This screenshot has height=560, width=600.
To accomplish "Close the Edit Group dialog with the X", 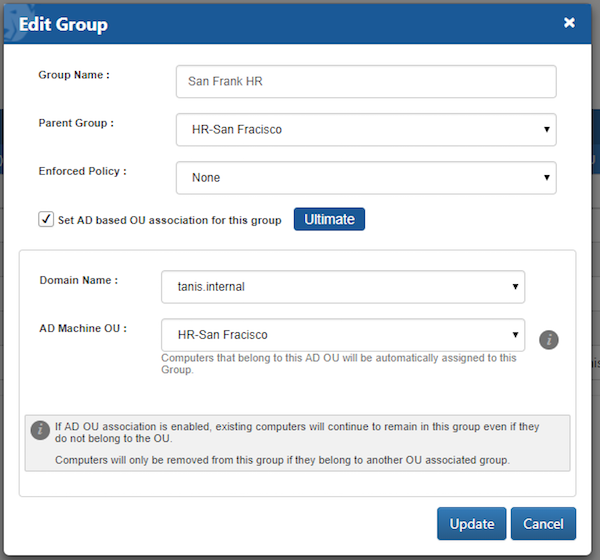I will point(569,22).
